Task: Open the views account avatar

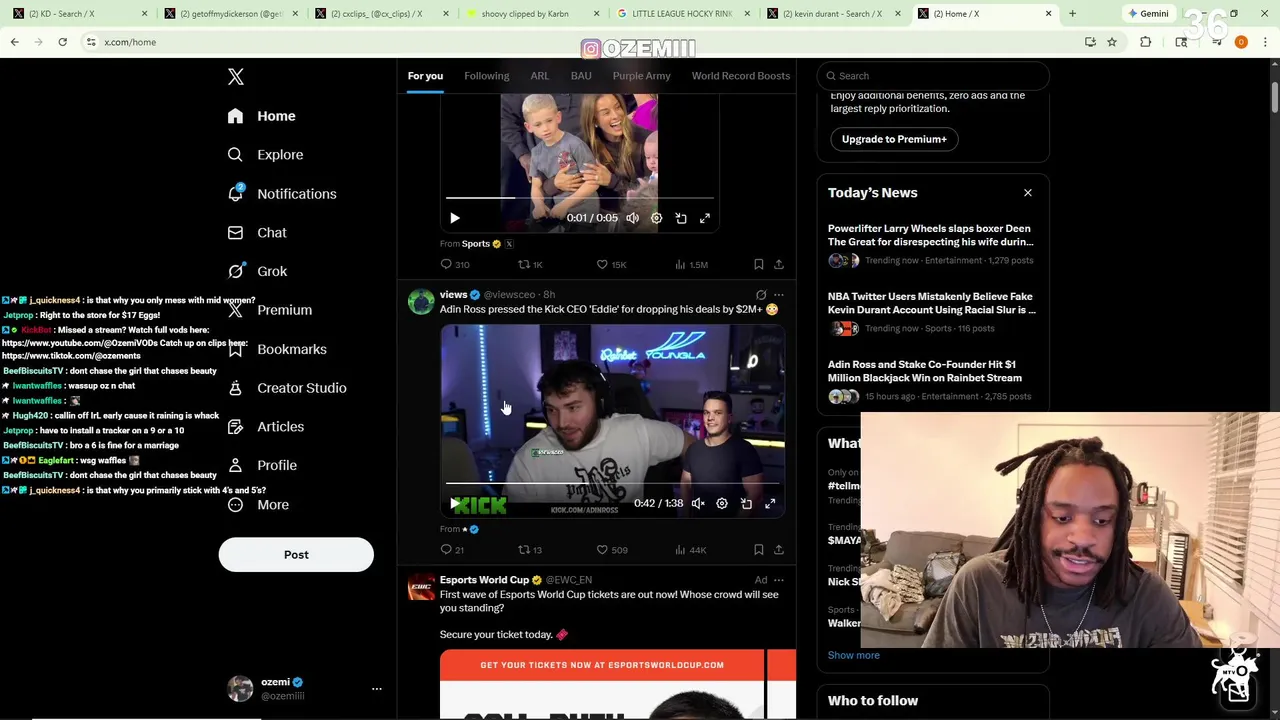Action: click(x=421, y=301)
